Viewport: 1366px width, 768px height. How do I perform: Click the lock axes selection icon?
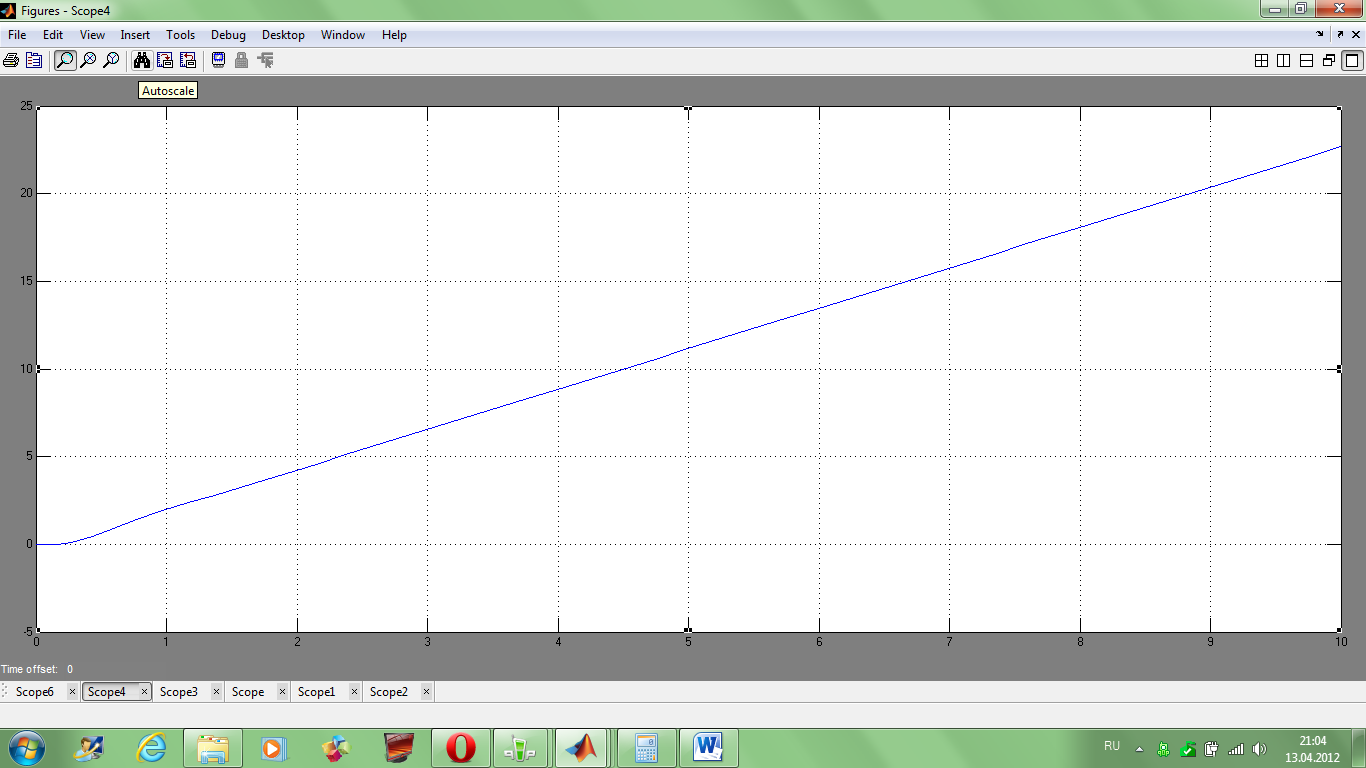coord(241,60)
